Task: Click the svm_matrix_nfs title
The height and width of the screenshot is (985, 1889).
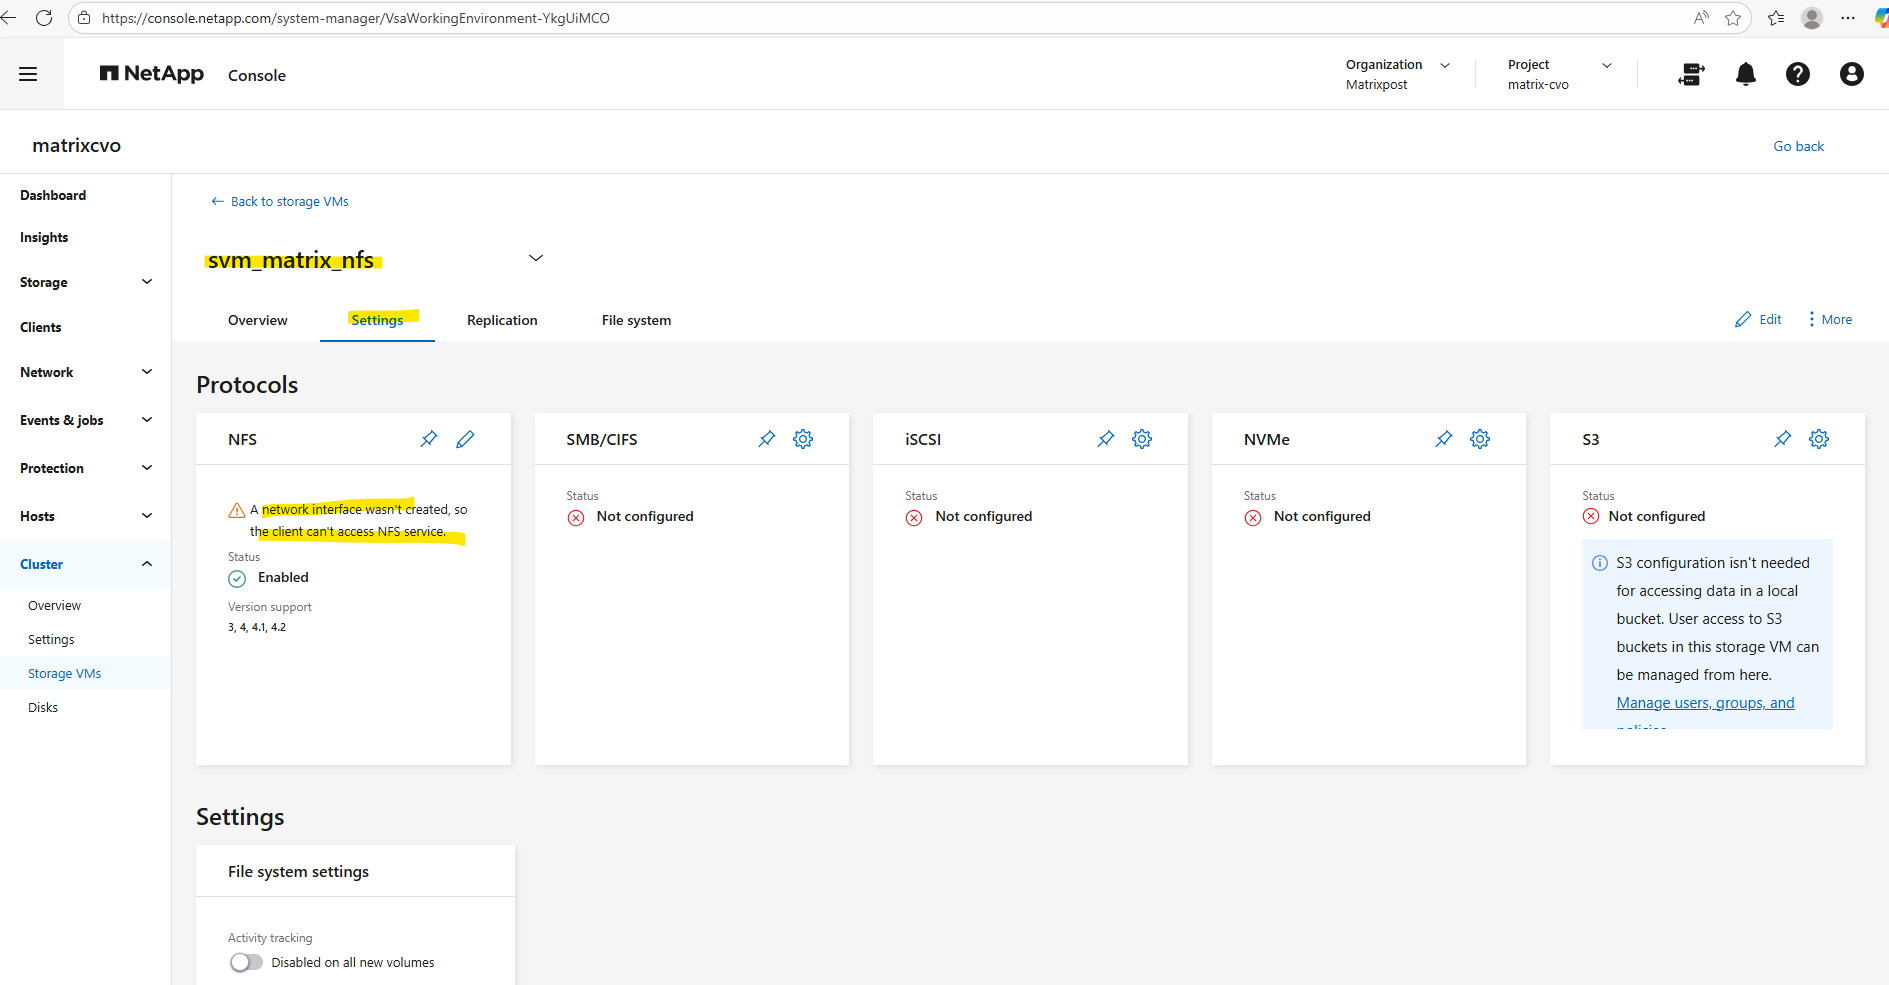Action: [x=291, y=260]
